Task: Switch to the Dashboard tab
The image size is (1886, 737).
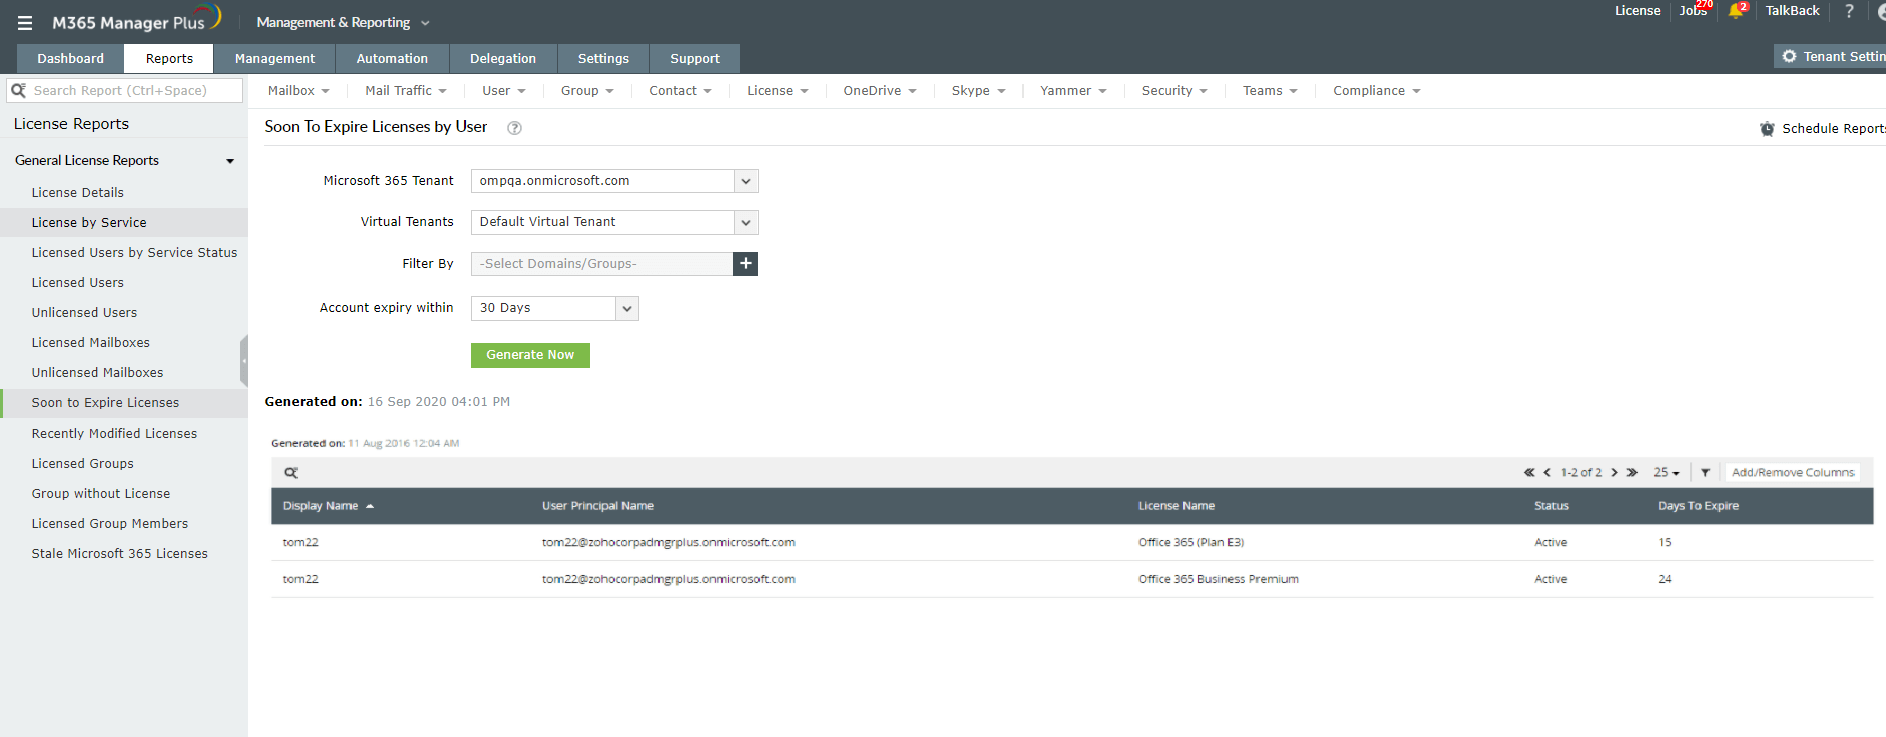Action: 70,59
